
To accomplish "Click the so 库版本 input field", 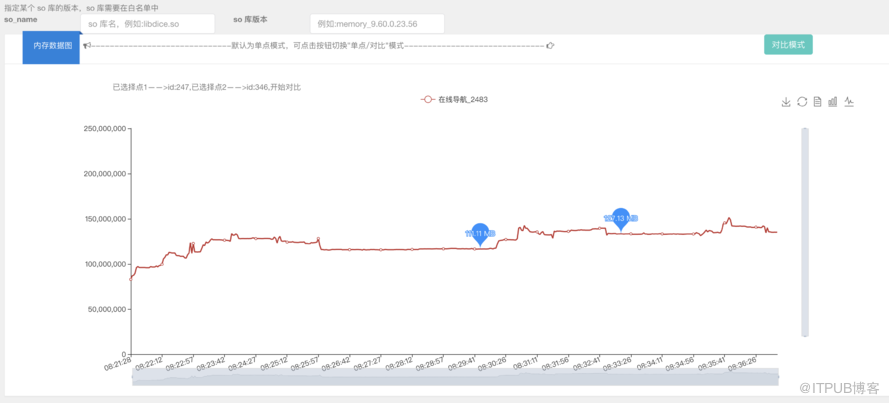I will click(x=378, y=23).
